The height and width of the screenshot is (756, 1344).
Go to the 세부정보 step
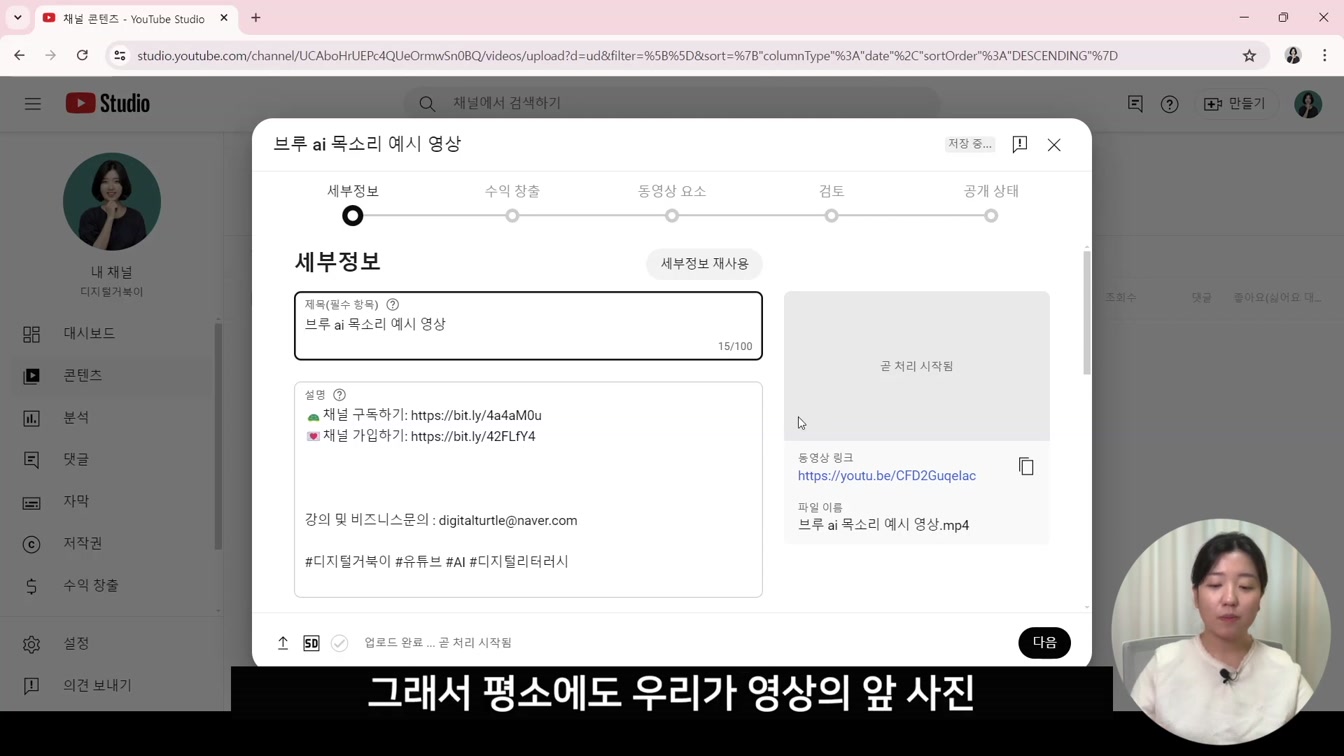click(x=352, y=203)
